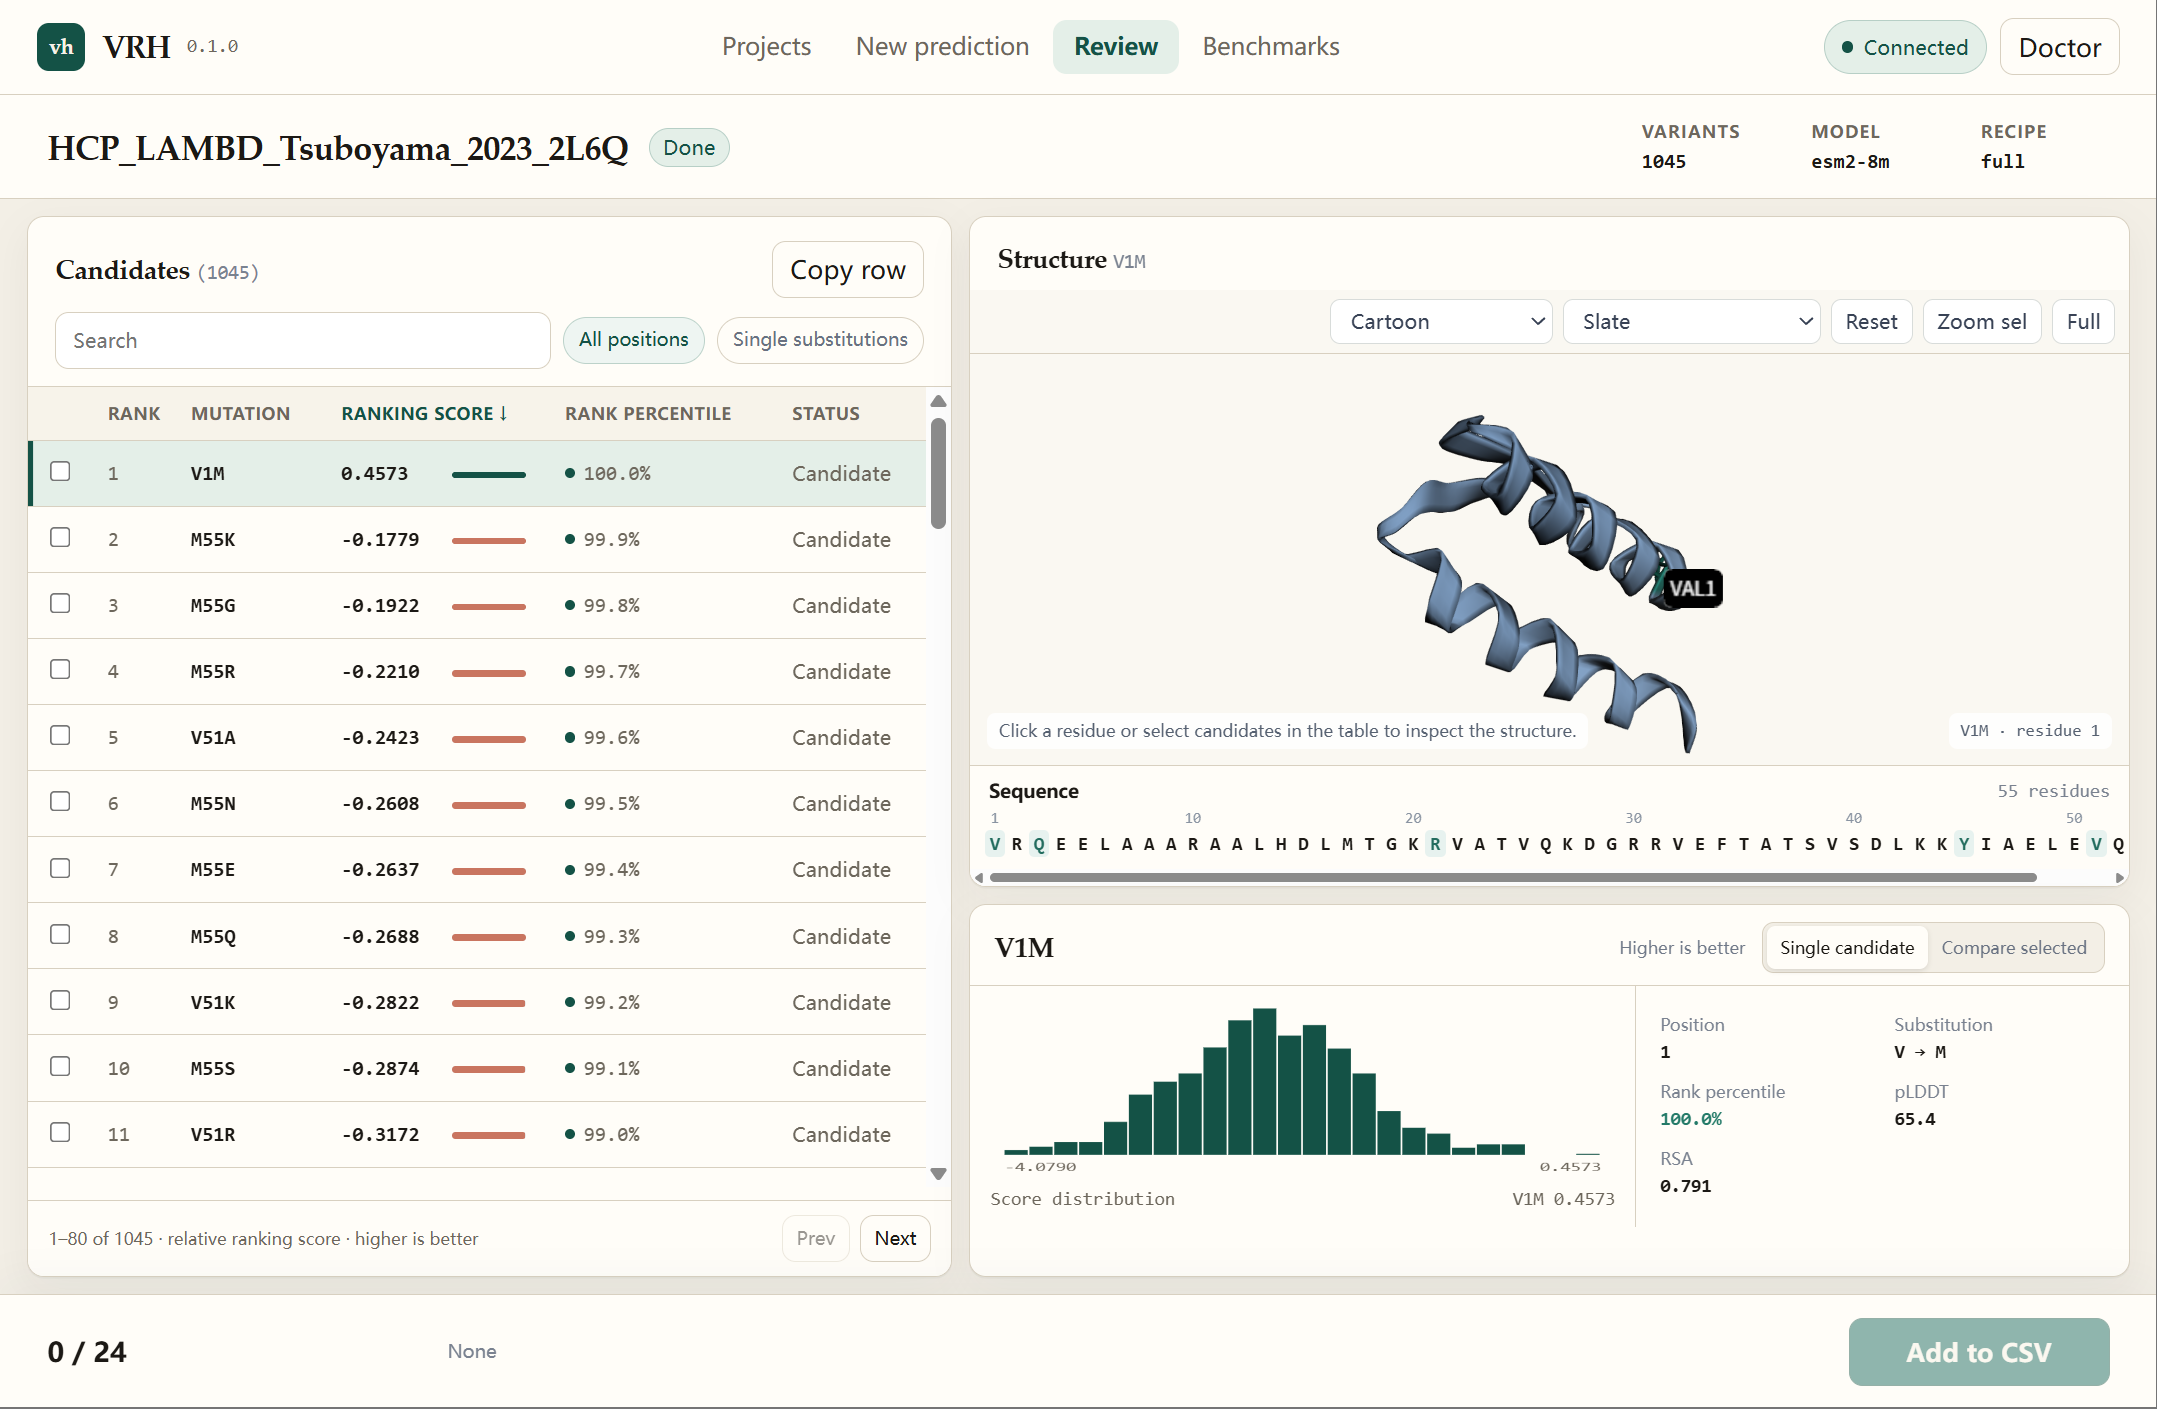Expand the Slate color scheme dropdown
Viewport: 2157px width, 1409px height.
(x=1691, y=322)
